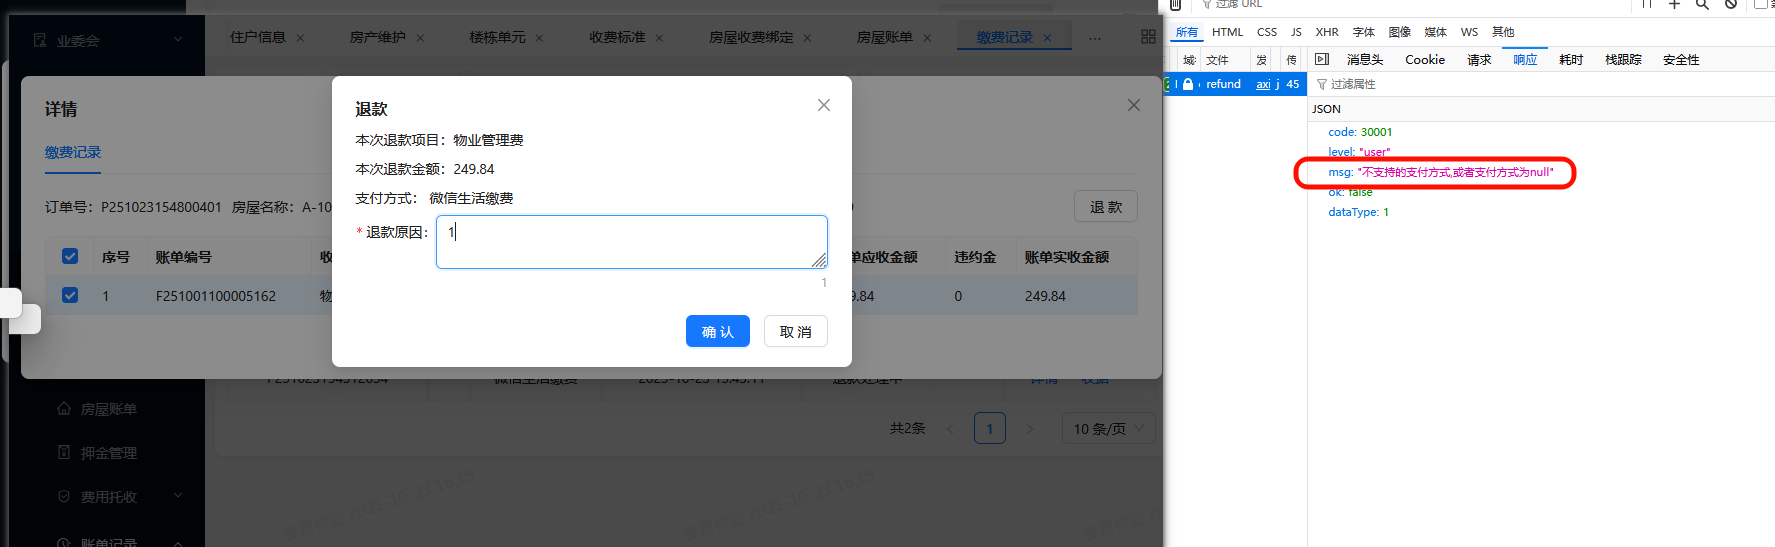Click the 确认 confirm button
This screenshot has width=1775, height=547.
coord(718,331)
